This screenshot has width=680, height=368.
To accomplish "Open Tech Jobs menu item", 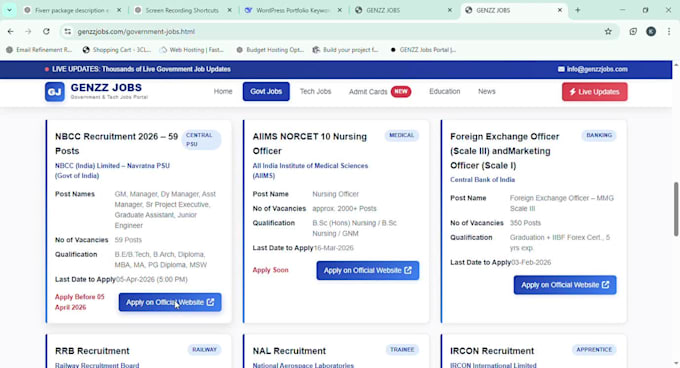I will click(x=315, y=91).
